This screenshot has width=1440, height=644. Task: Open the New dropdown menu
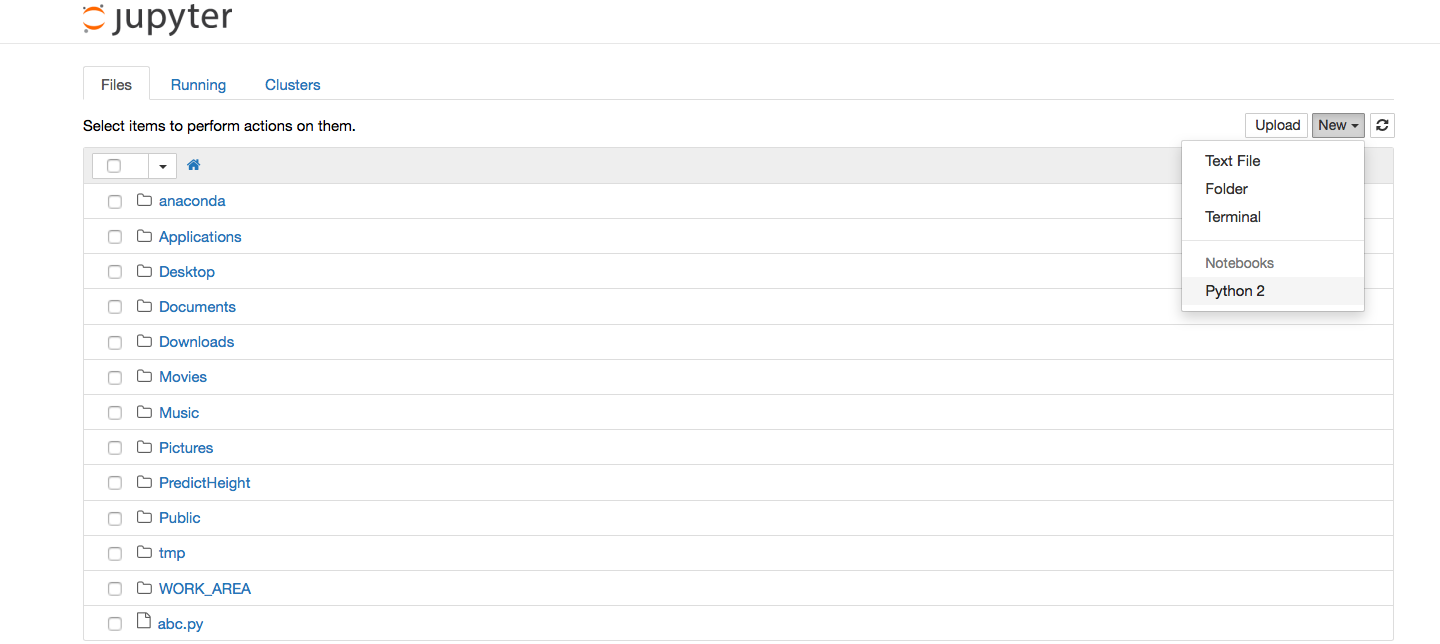tap(1338, 125)
